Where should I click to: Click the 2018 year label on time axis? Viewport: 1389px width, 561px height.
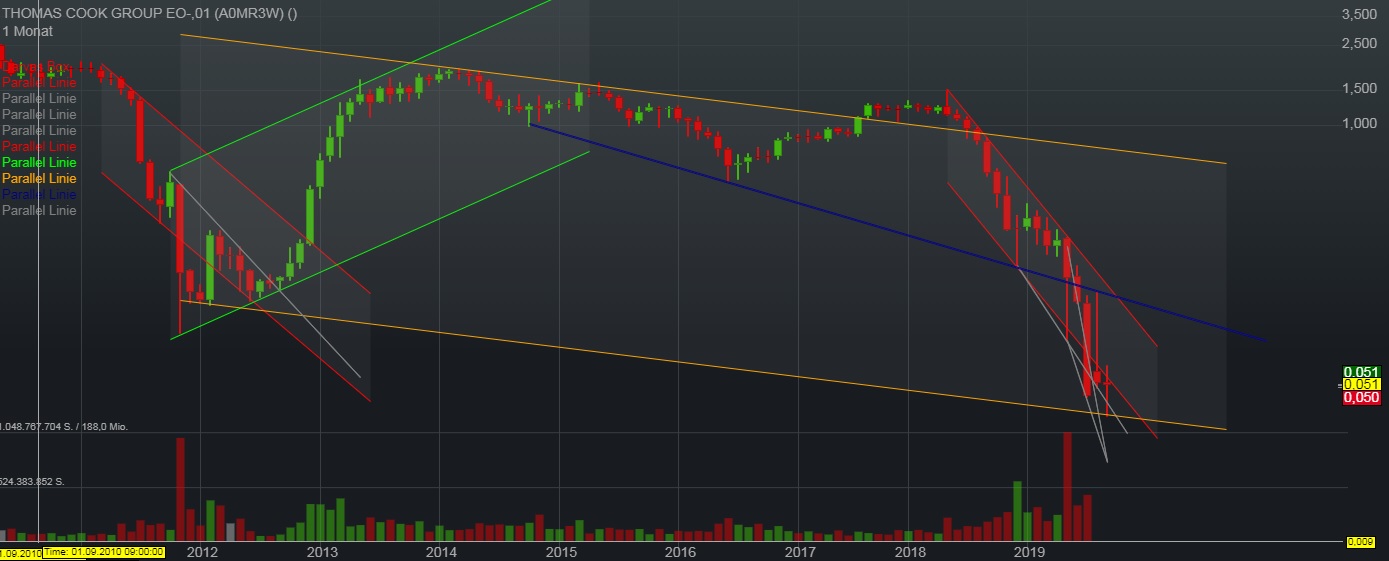point(910,552)
